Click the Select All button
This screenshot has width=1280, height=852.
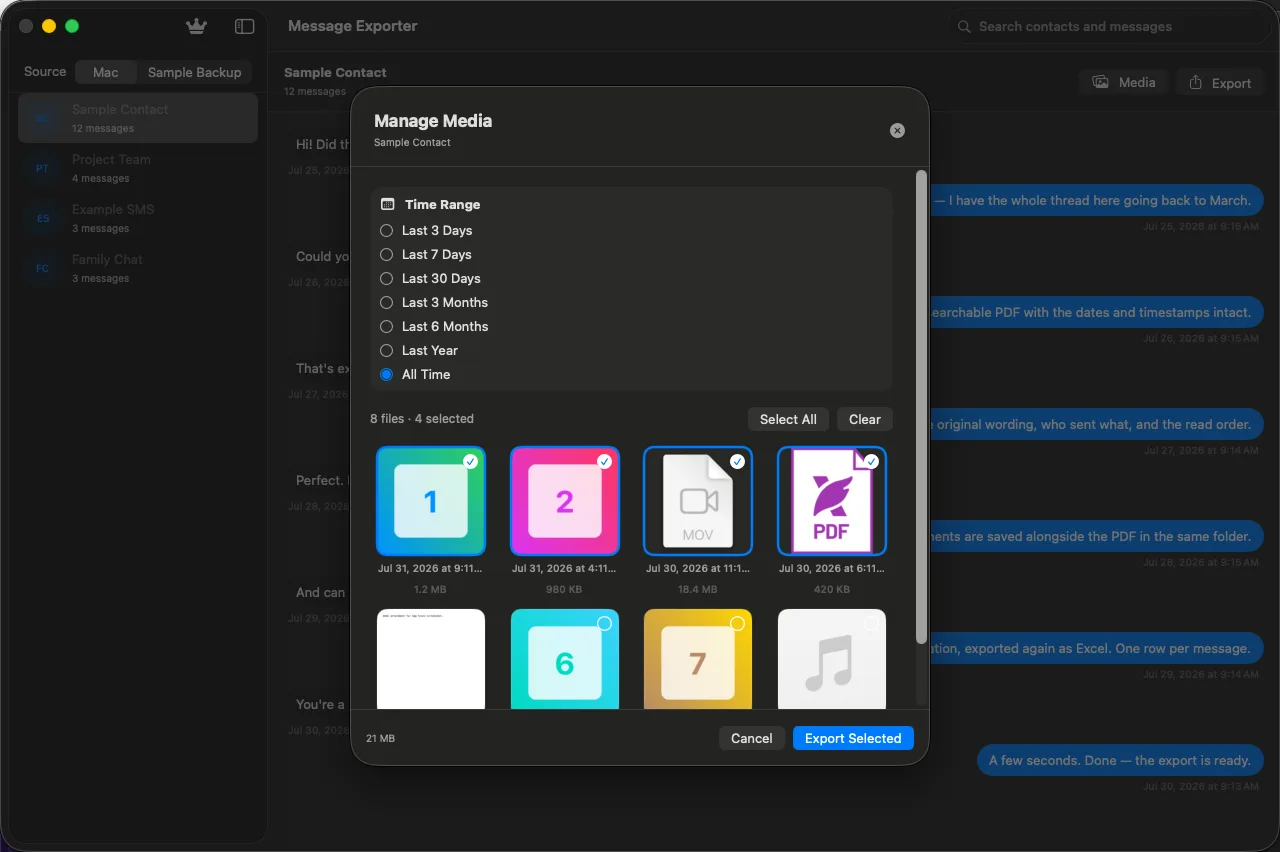click(x=788, y=419)
